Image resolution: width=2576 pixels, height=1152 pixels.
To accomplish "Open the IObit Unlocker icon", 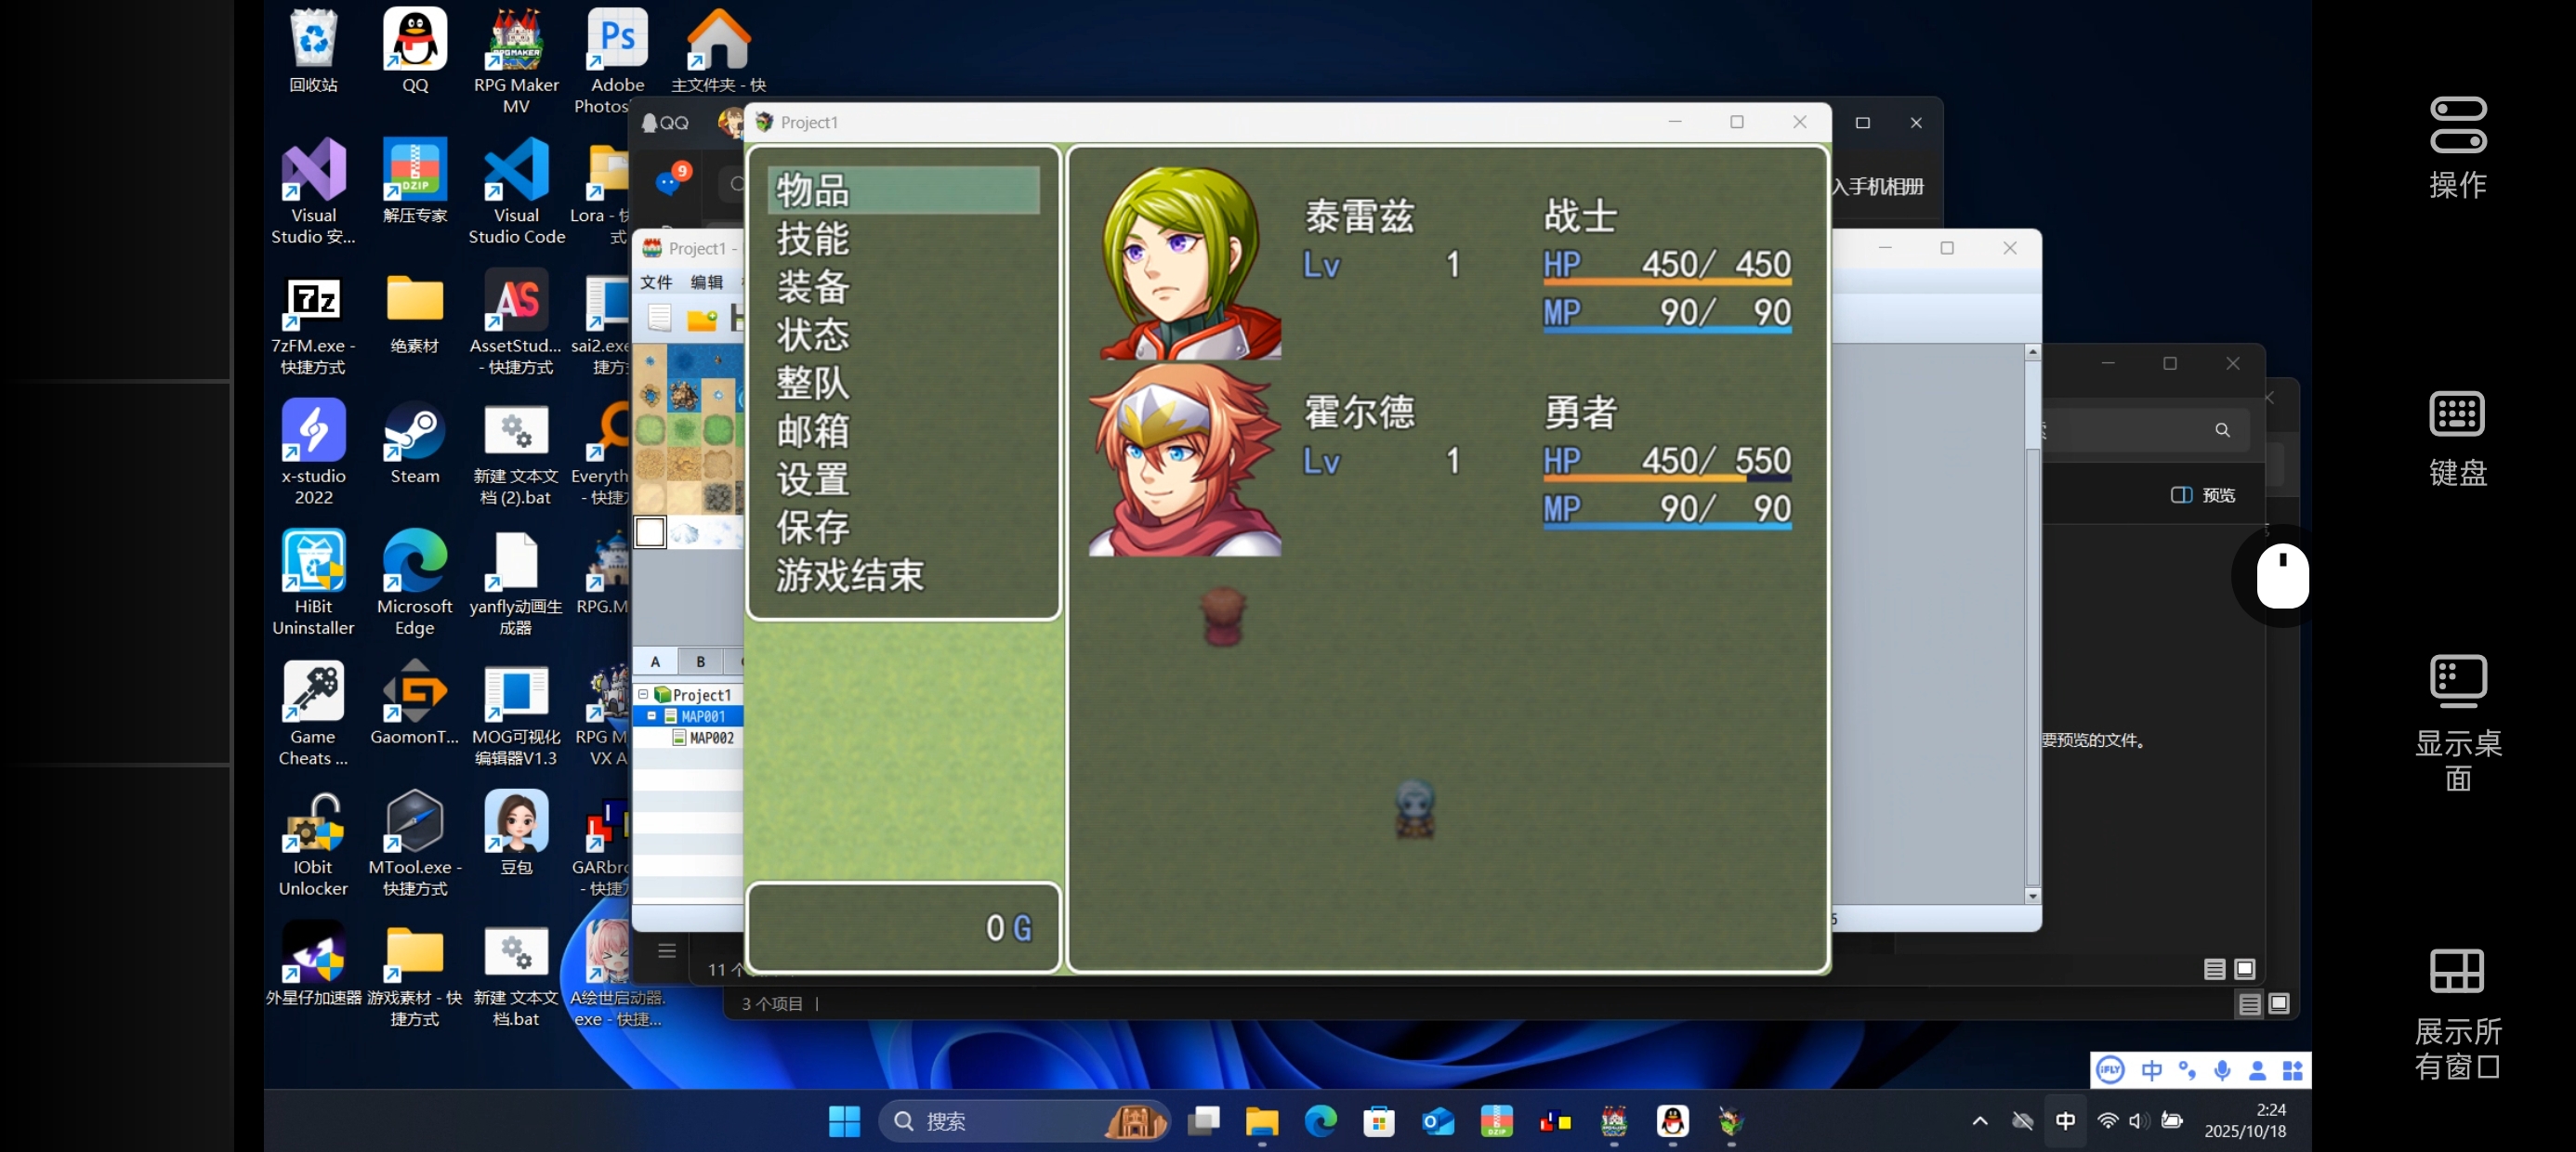I will [313, 842].
